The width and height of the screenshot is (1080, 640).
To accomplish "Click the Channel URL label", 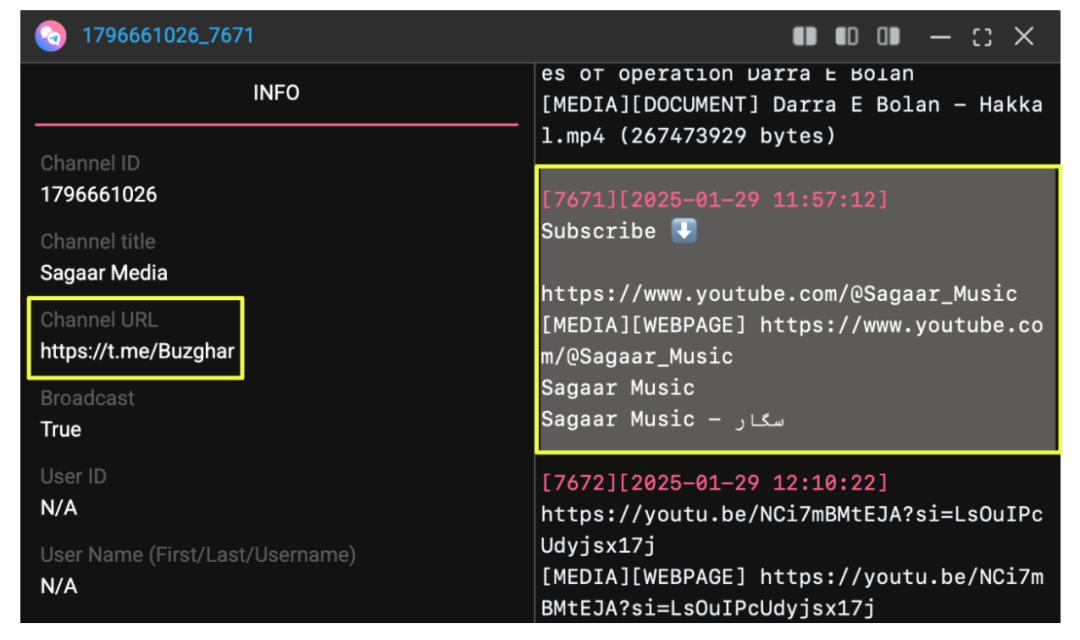I will click(x=99, y=320).
